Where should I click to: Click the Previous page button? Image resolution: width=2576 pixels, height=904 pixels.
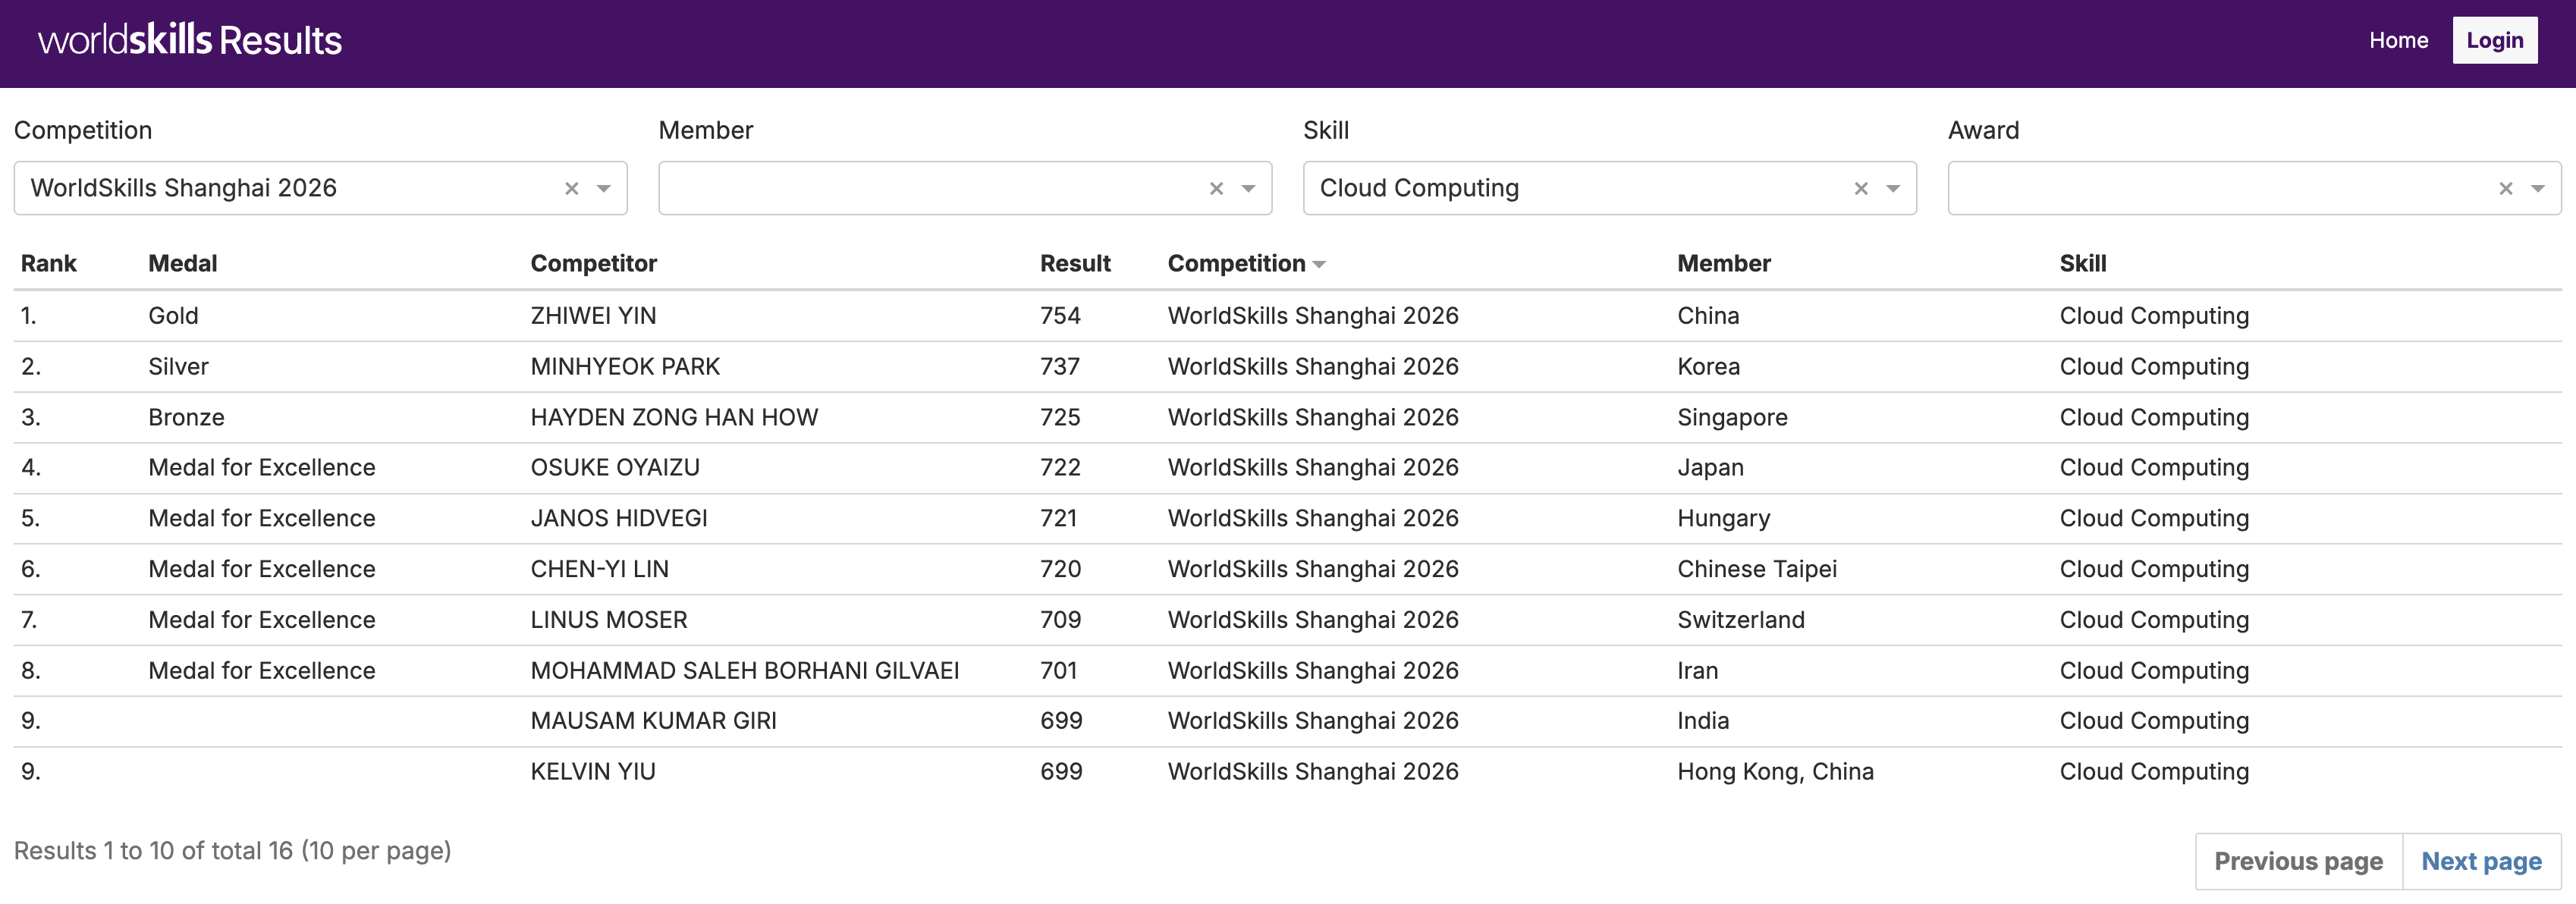click(x=2298, y=861)
